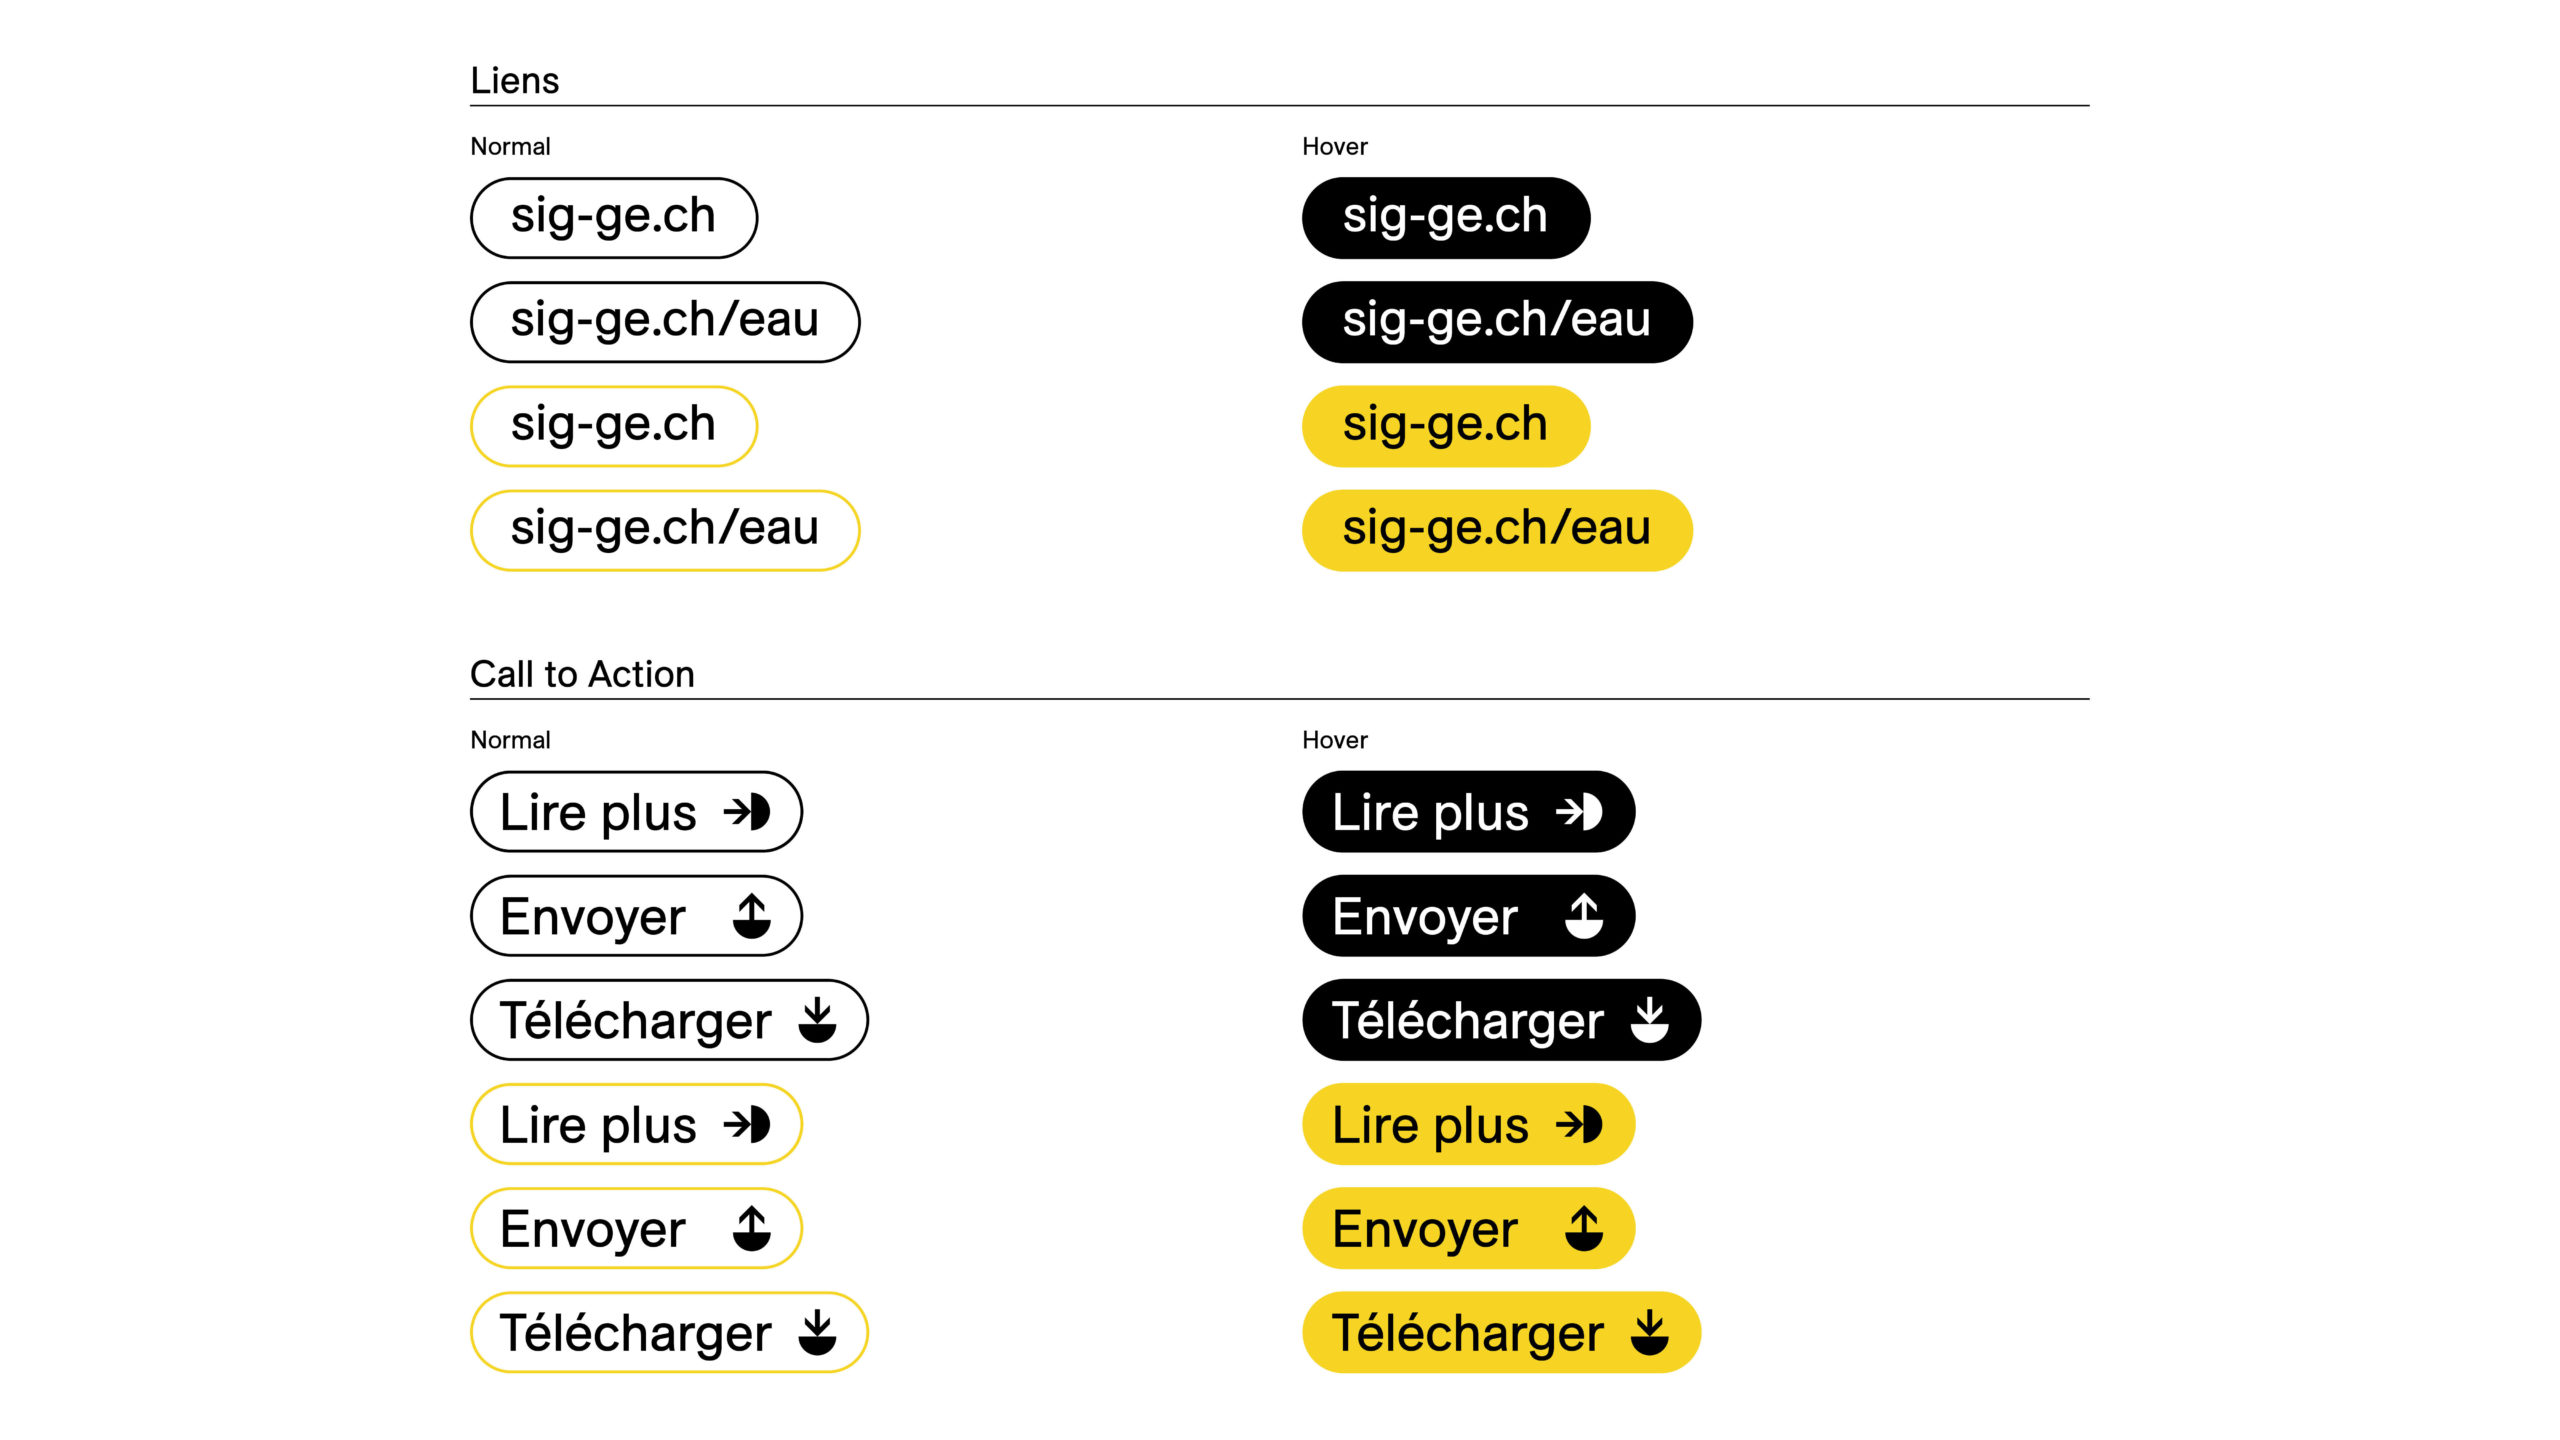The width and height of the screenshot is (2560, 1440).
Task: Open the black-outlined sig-ge.ch link
Action: 614,217
